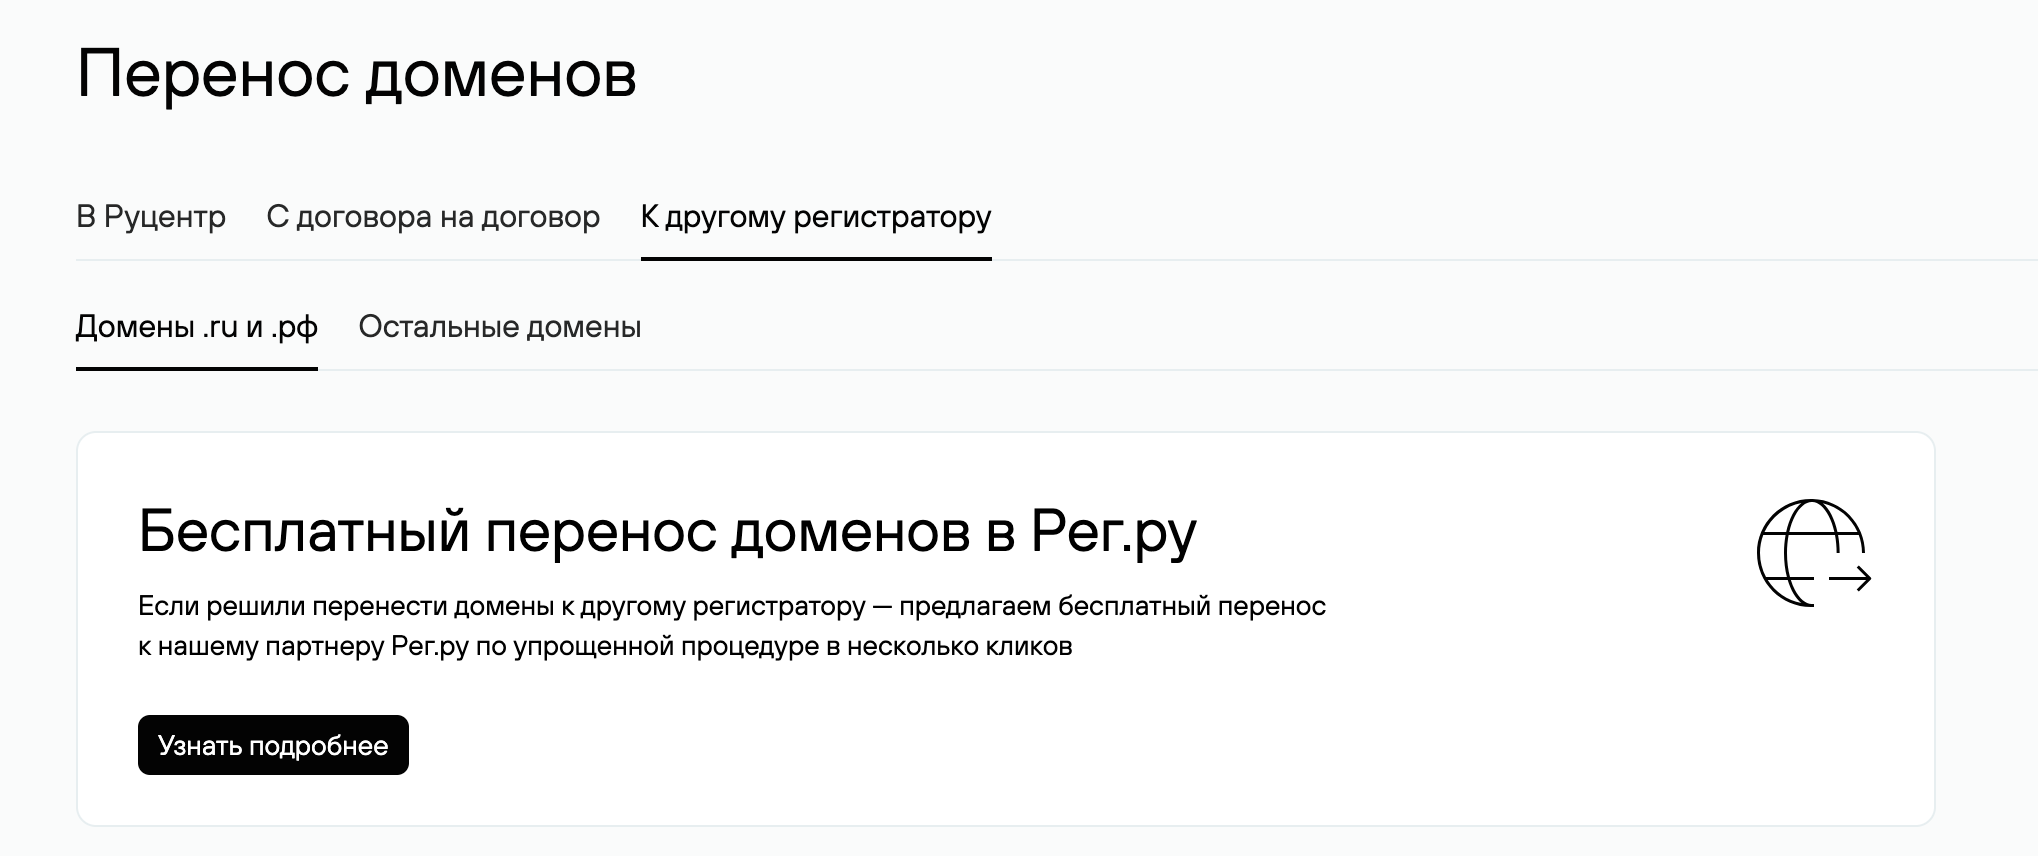Click "Рег.ру" in the card heading
2038x856 pixels.
(1113, 531)
